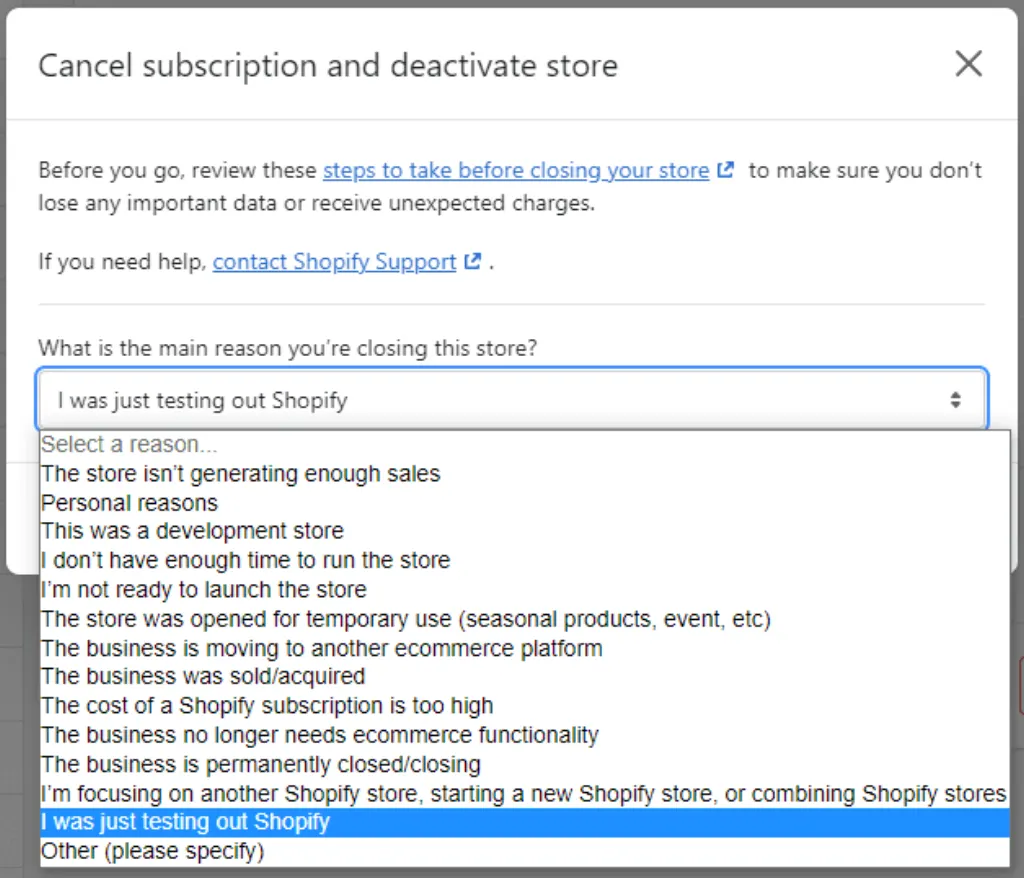1024x878 pixels.
Task: Select 'I'm not ready to launch the store'
Action: (524, 589)
